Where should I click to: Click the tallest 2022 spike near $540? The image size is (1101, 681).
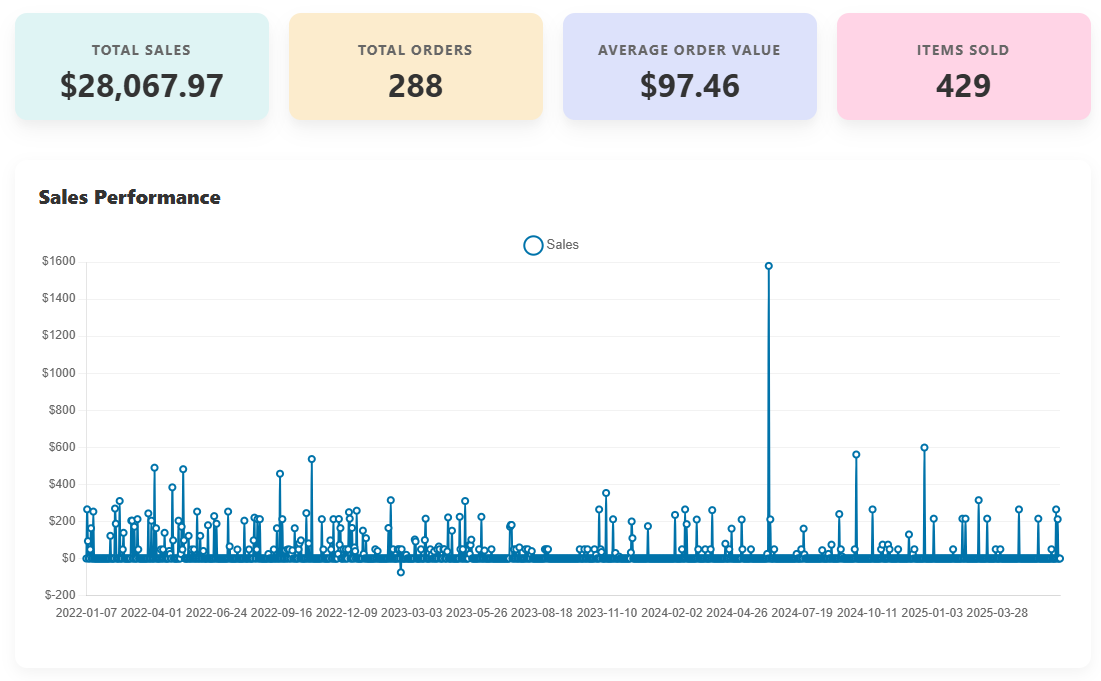click(x=312, y=459)
